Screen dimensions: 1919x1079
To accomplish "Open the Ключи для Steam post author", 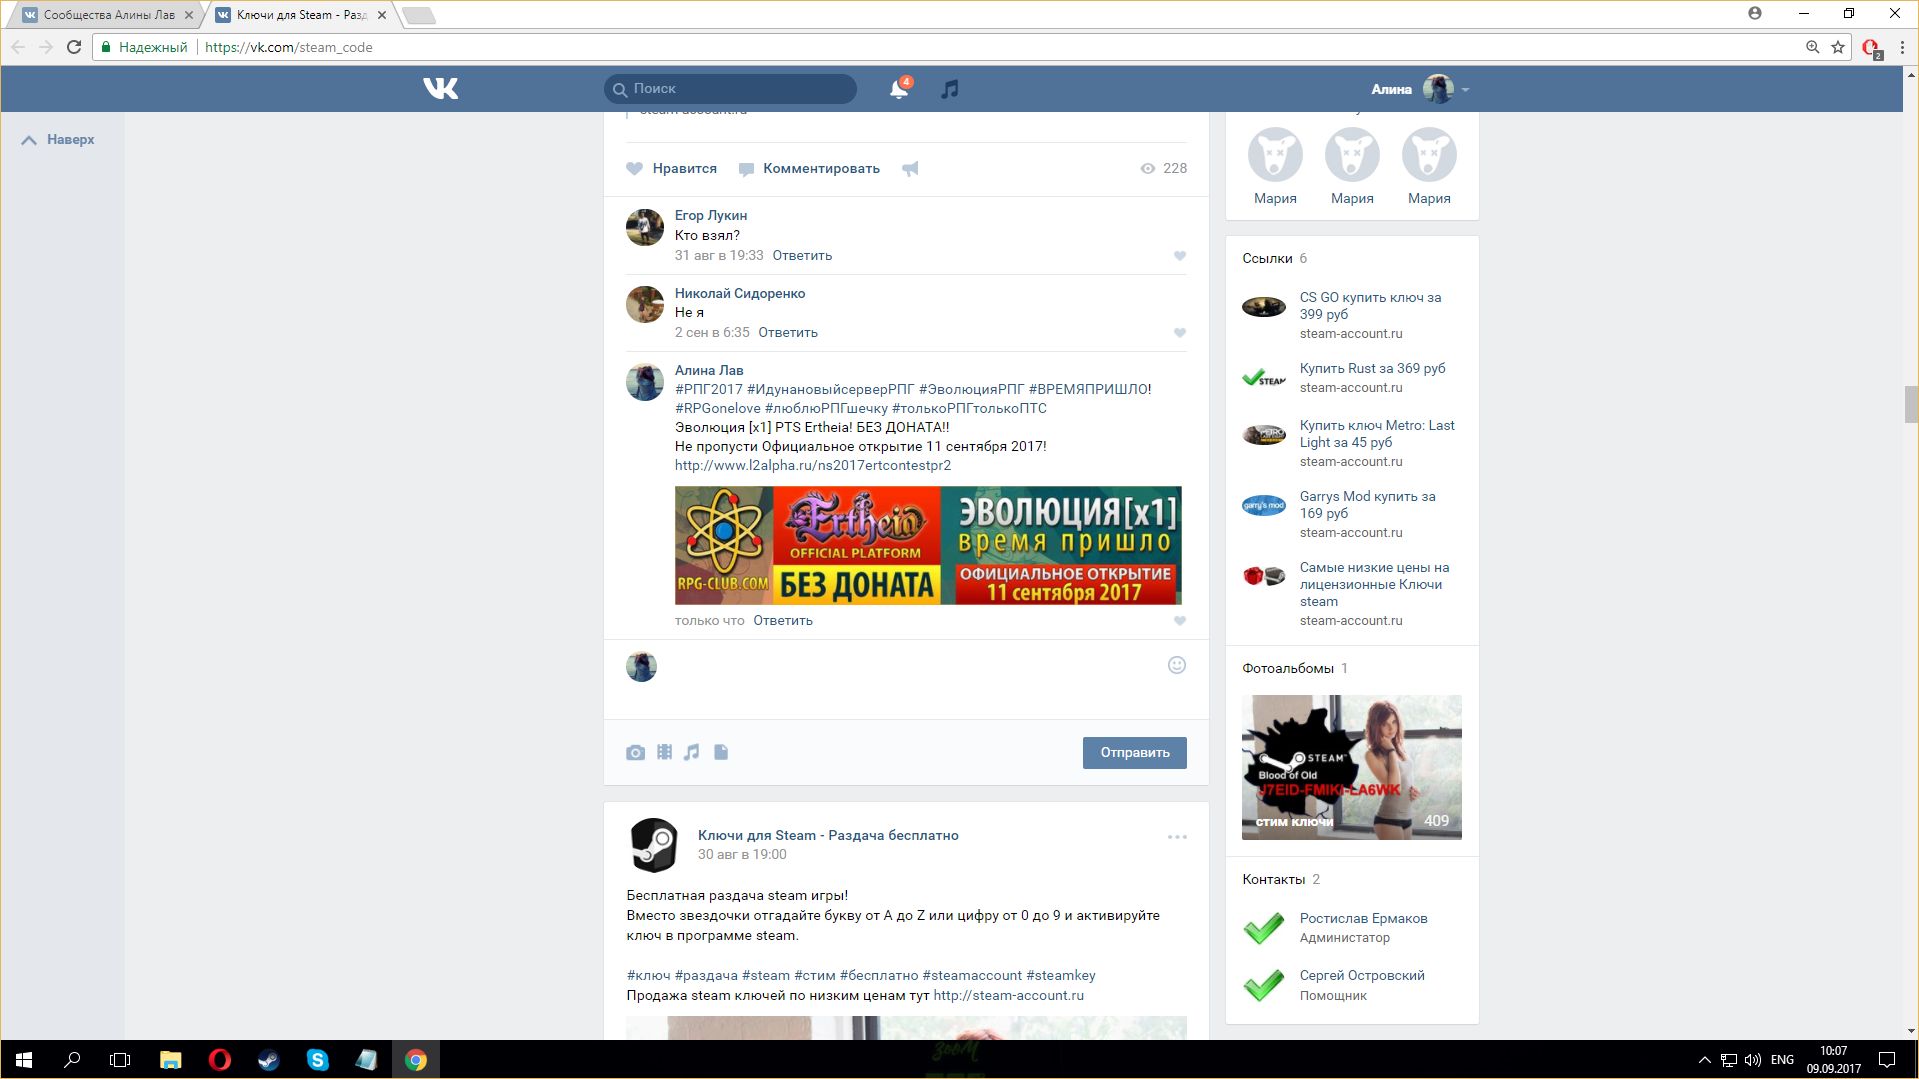I will 828,836.
